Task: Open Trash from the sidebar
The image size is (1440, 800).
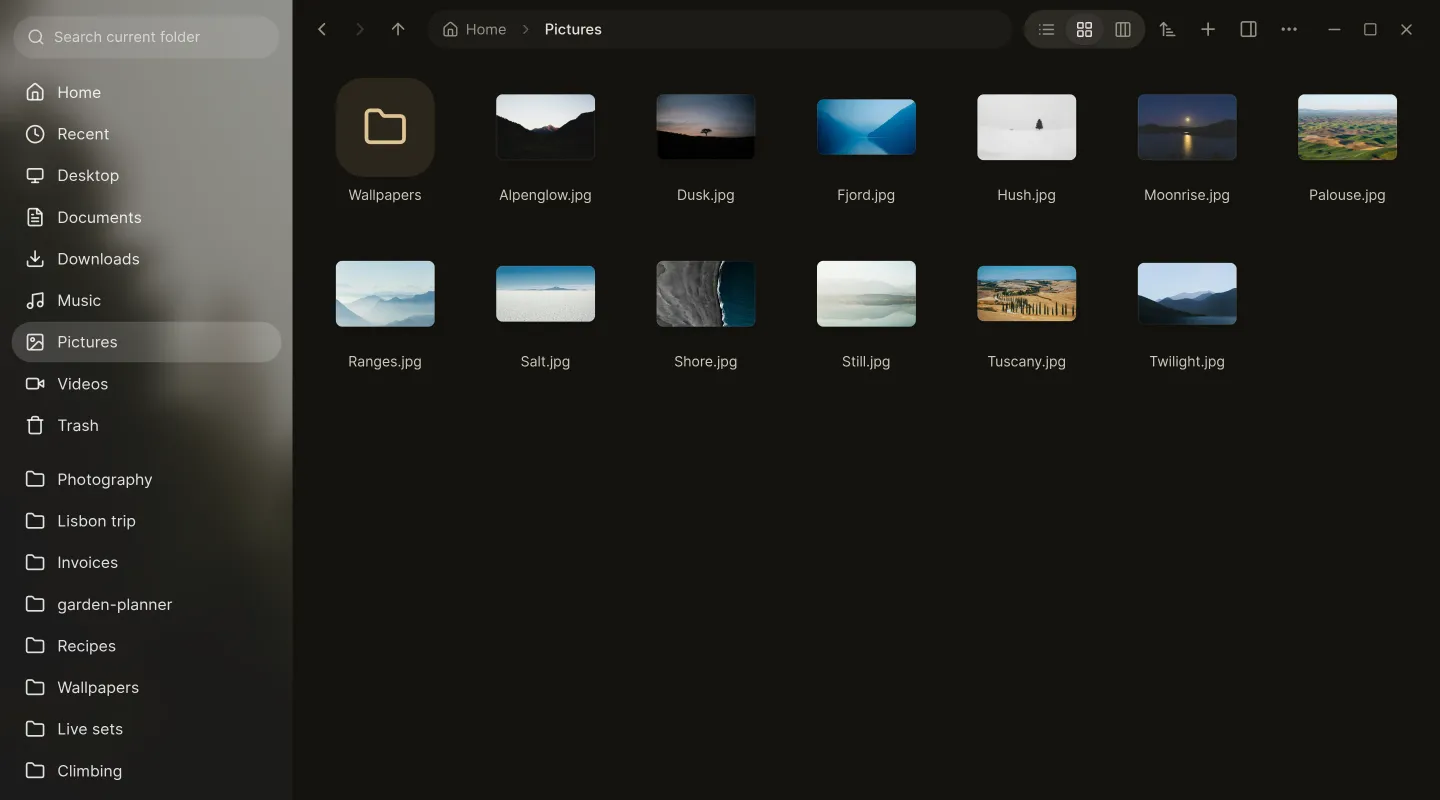Action: point(146,425)
